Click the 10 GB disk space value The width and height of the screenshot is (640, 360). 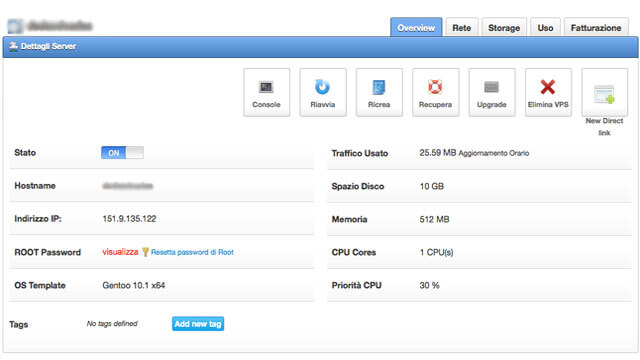point(431,186)
